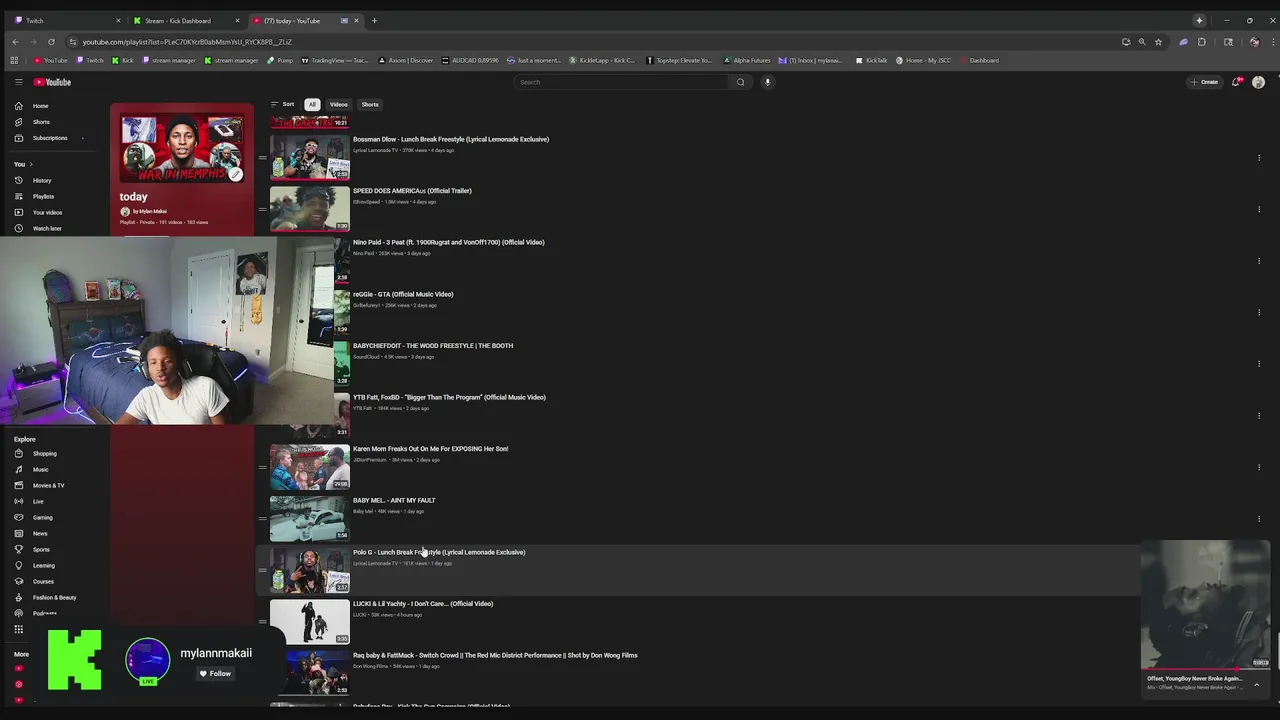Switch to Stream - Kick Dashboard tab
The image size is (1280, 720).
click(186, 20)
